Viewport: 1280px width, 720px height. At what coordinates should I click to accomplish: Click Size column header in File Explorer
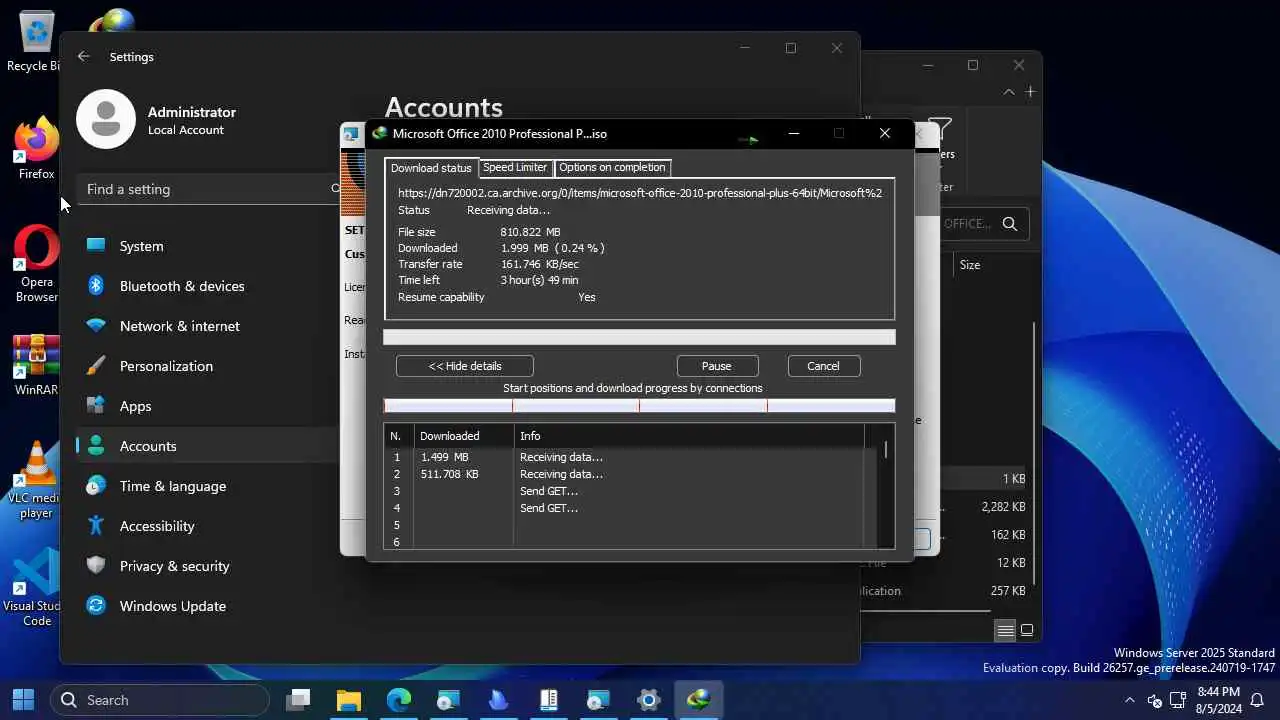point(970,265)
